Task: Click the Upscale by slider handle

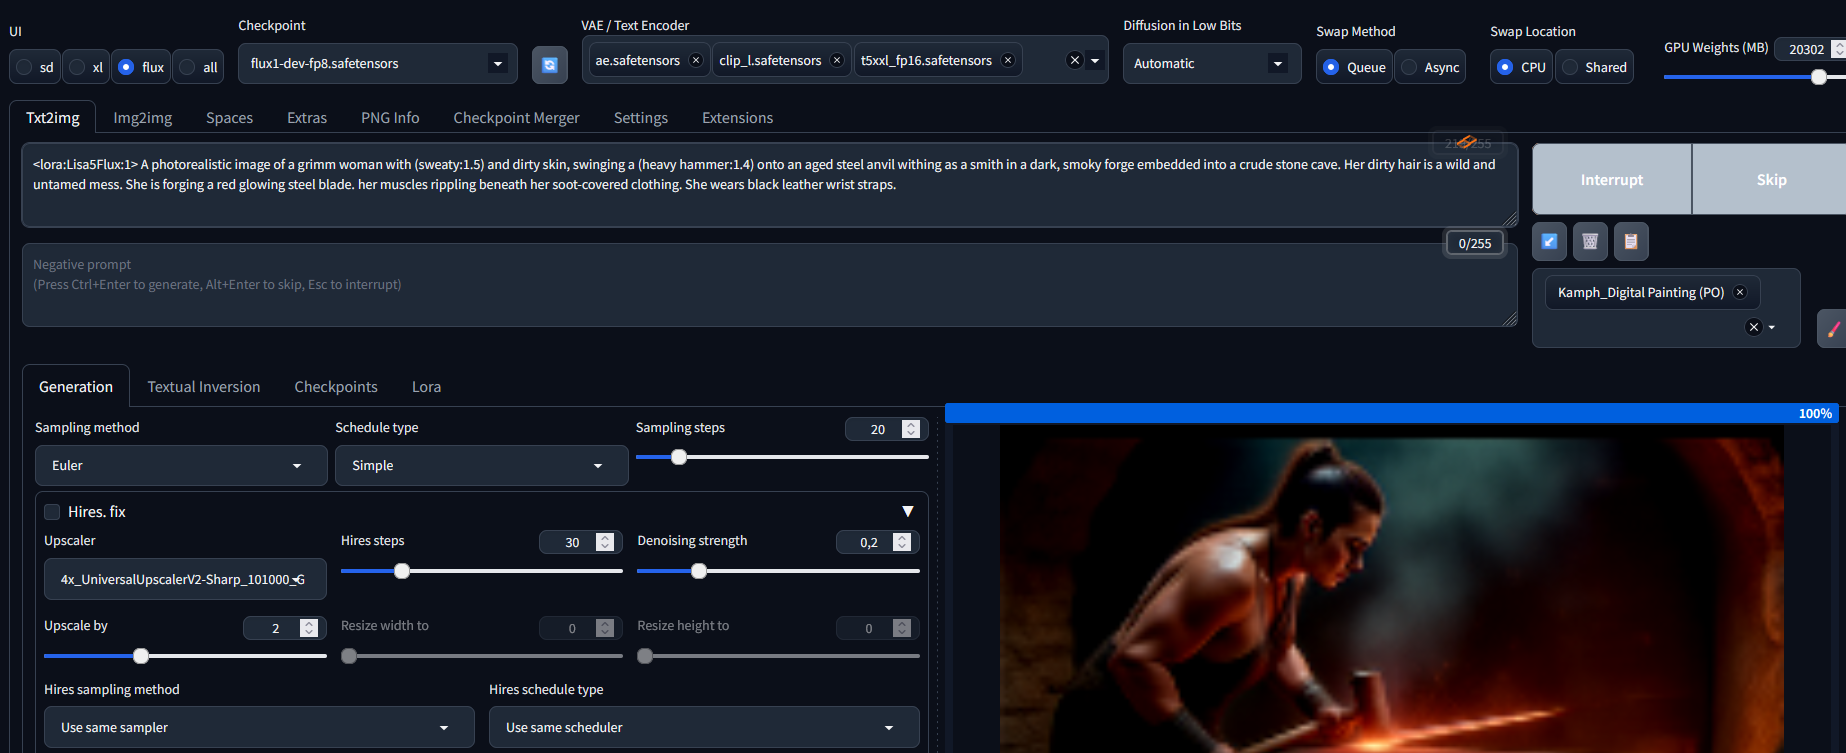Action: click(x=141, y=656)
